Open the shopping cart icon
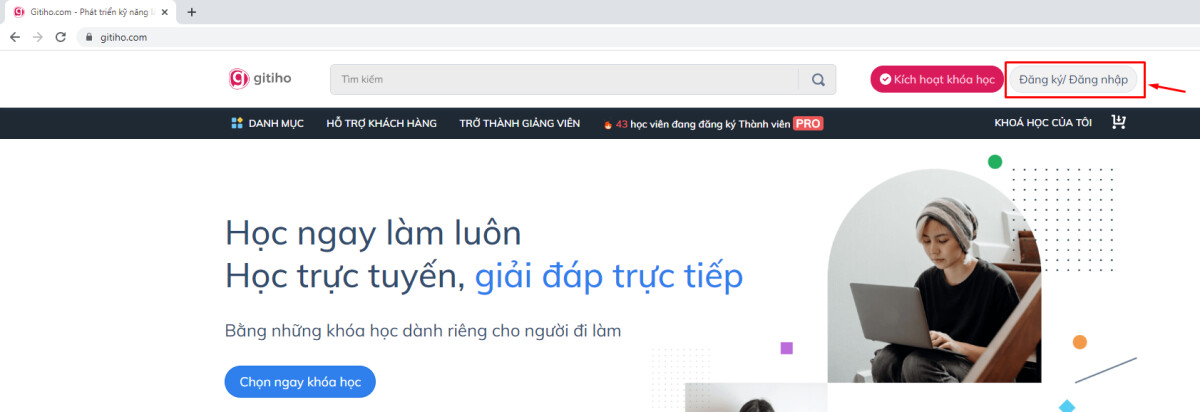This screenshot has width=1200, height=412. point(1118,123)
